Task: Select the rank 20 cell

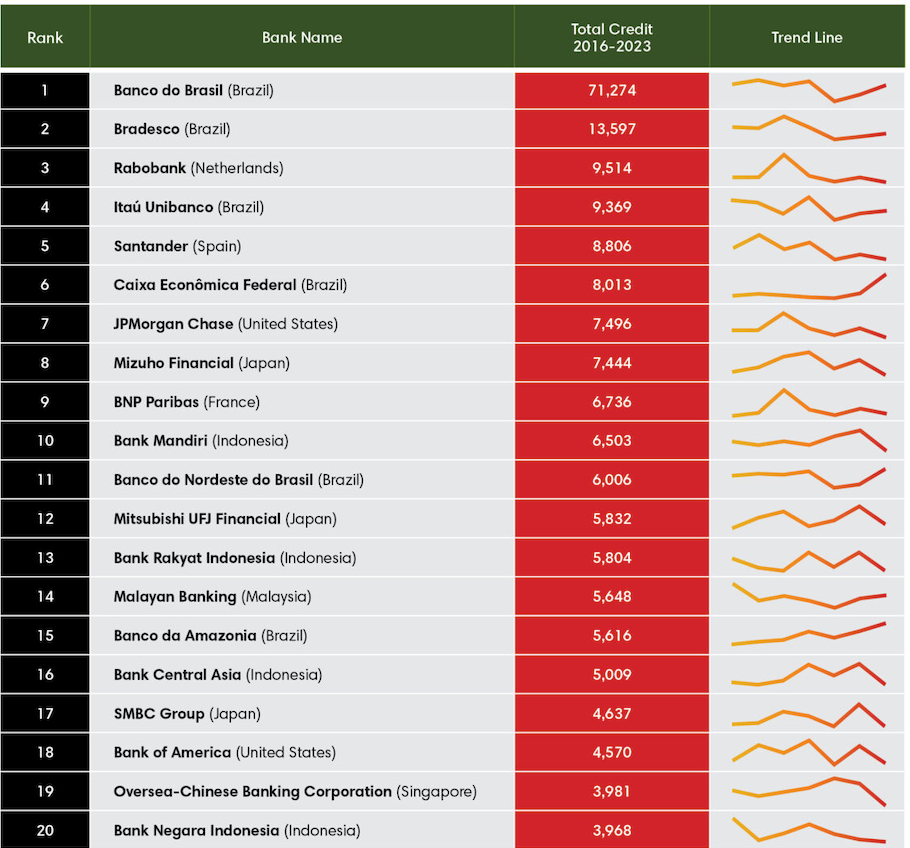Action: (x=45, y=830)
